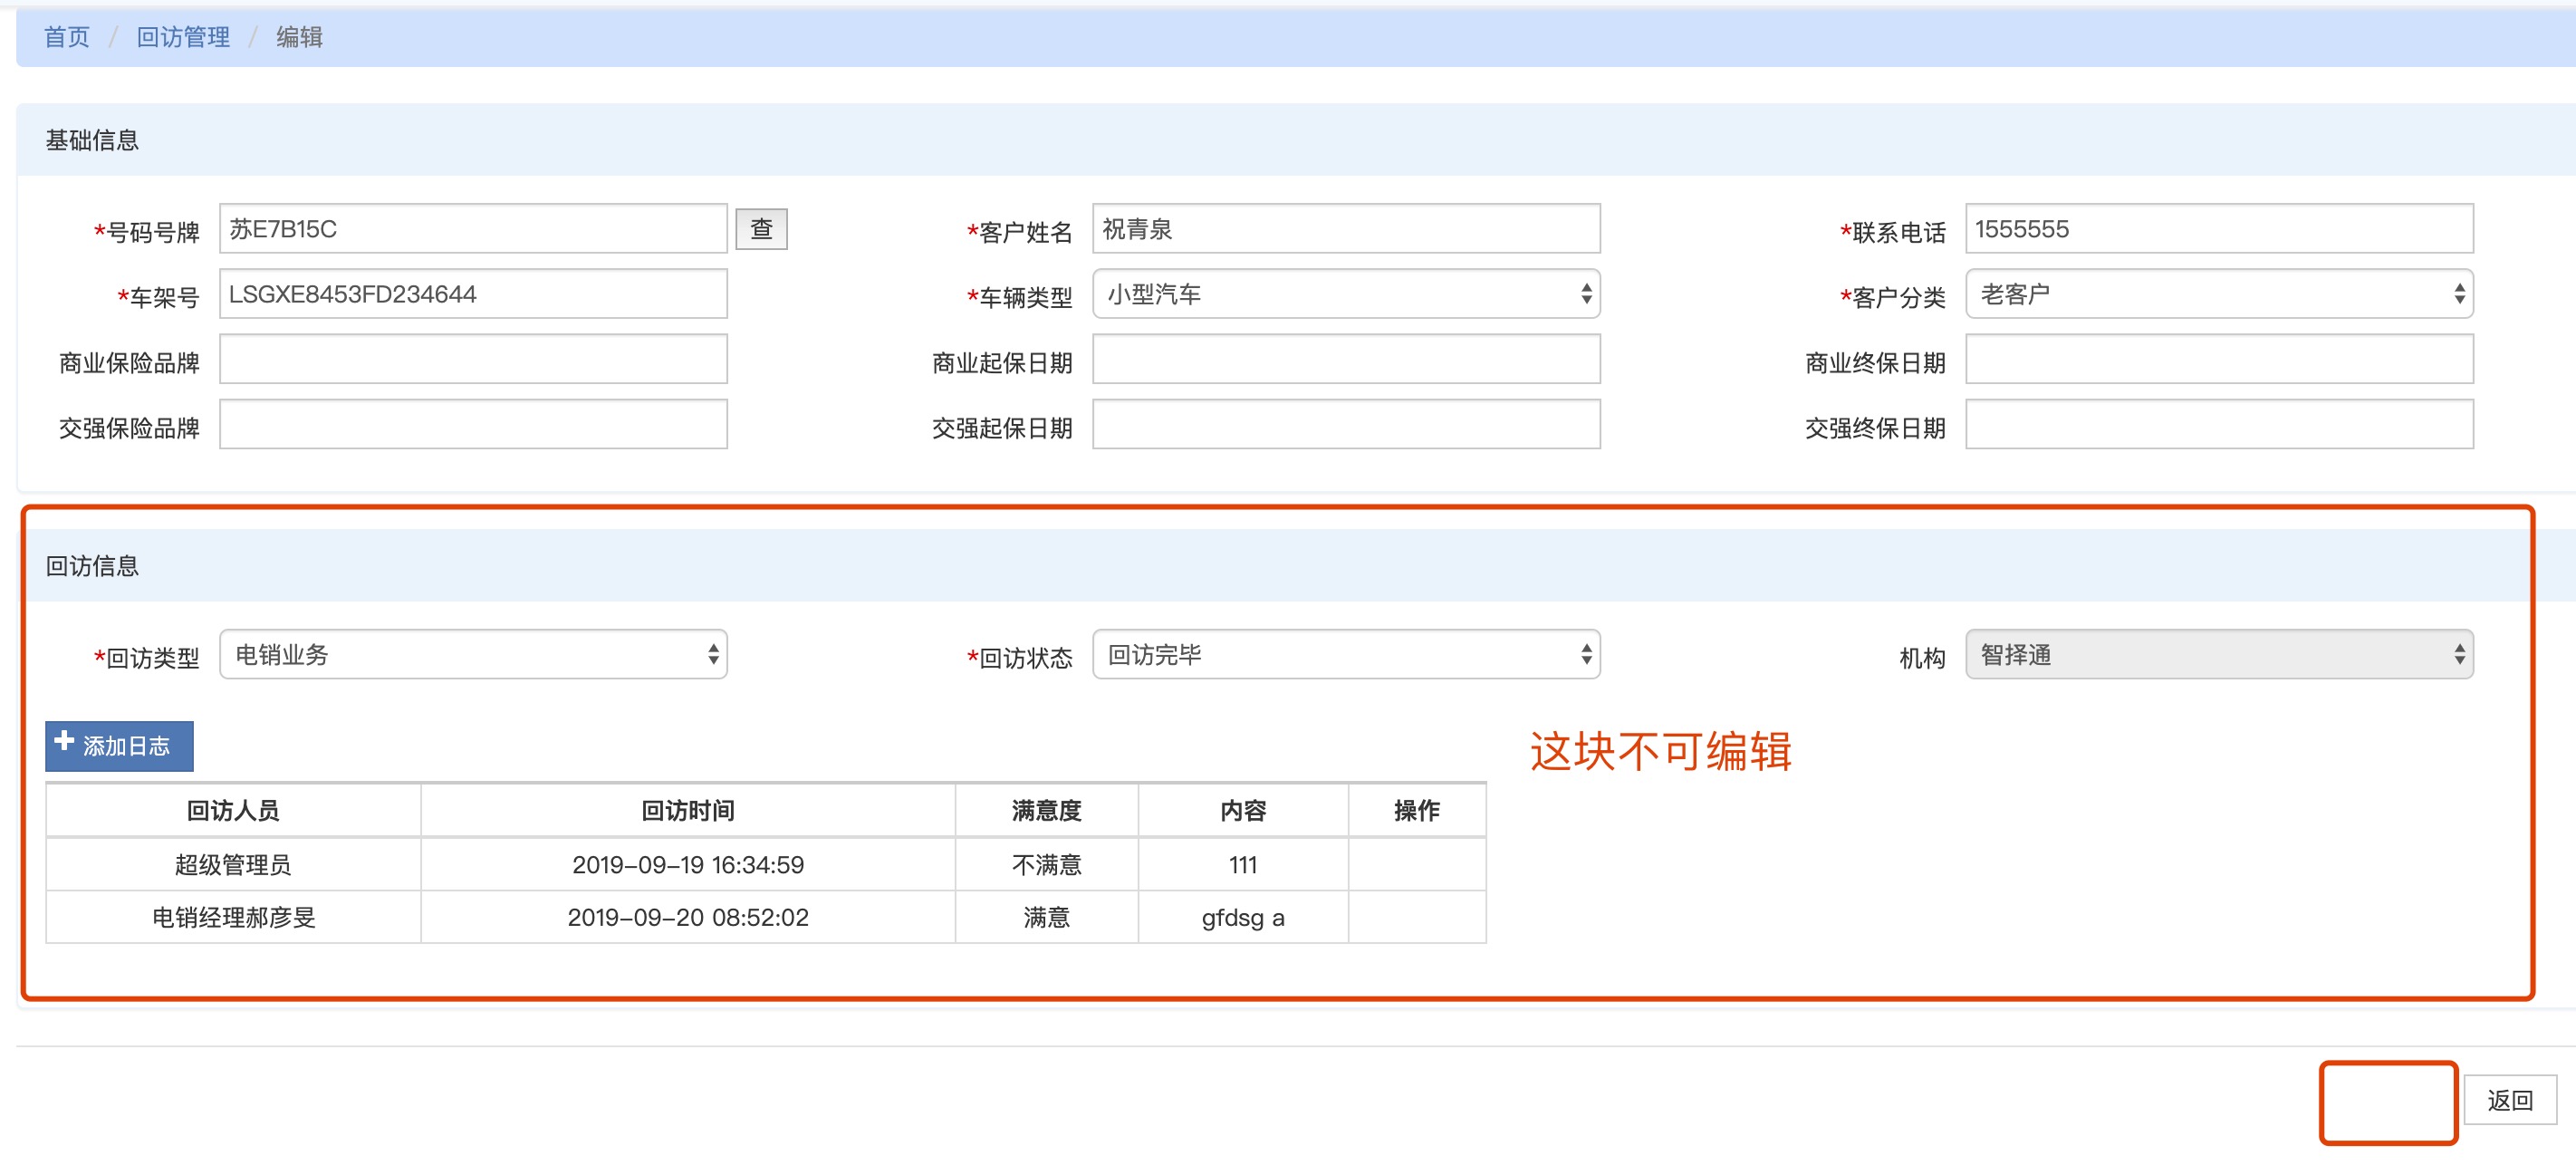2576x1165 pixels.
Task: Click the 商业起保日期 field
Action: [1345, 359]
